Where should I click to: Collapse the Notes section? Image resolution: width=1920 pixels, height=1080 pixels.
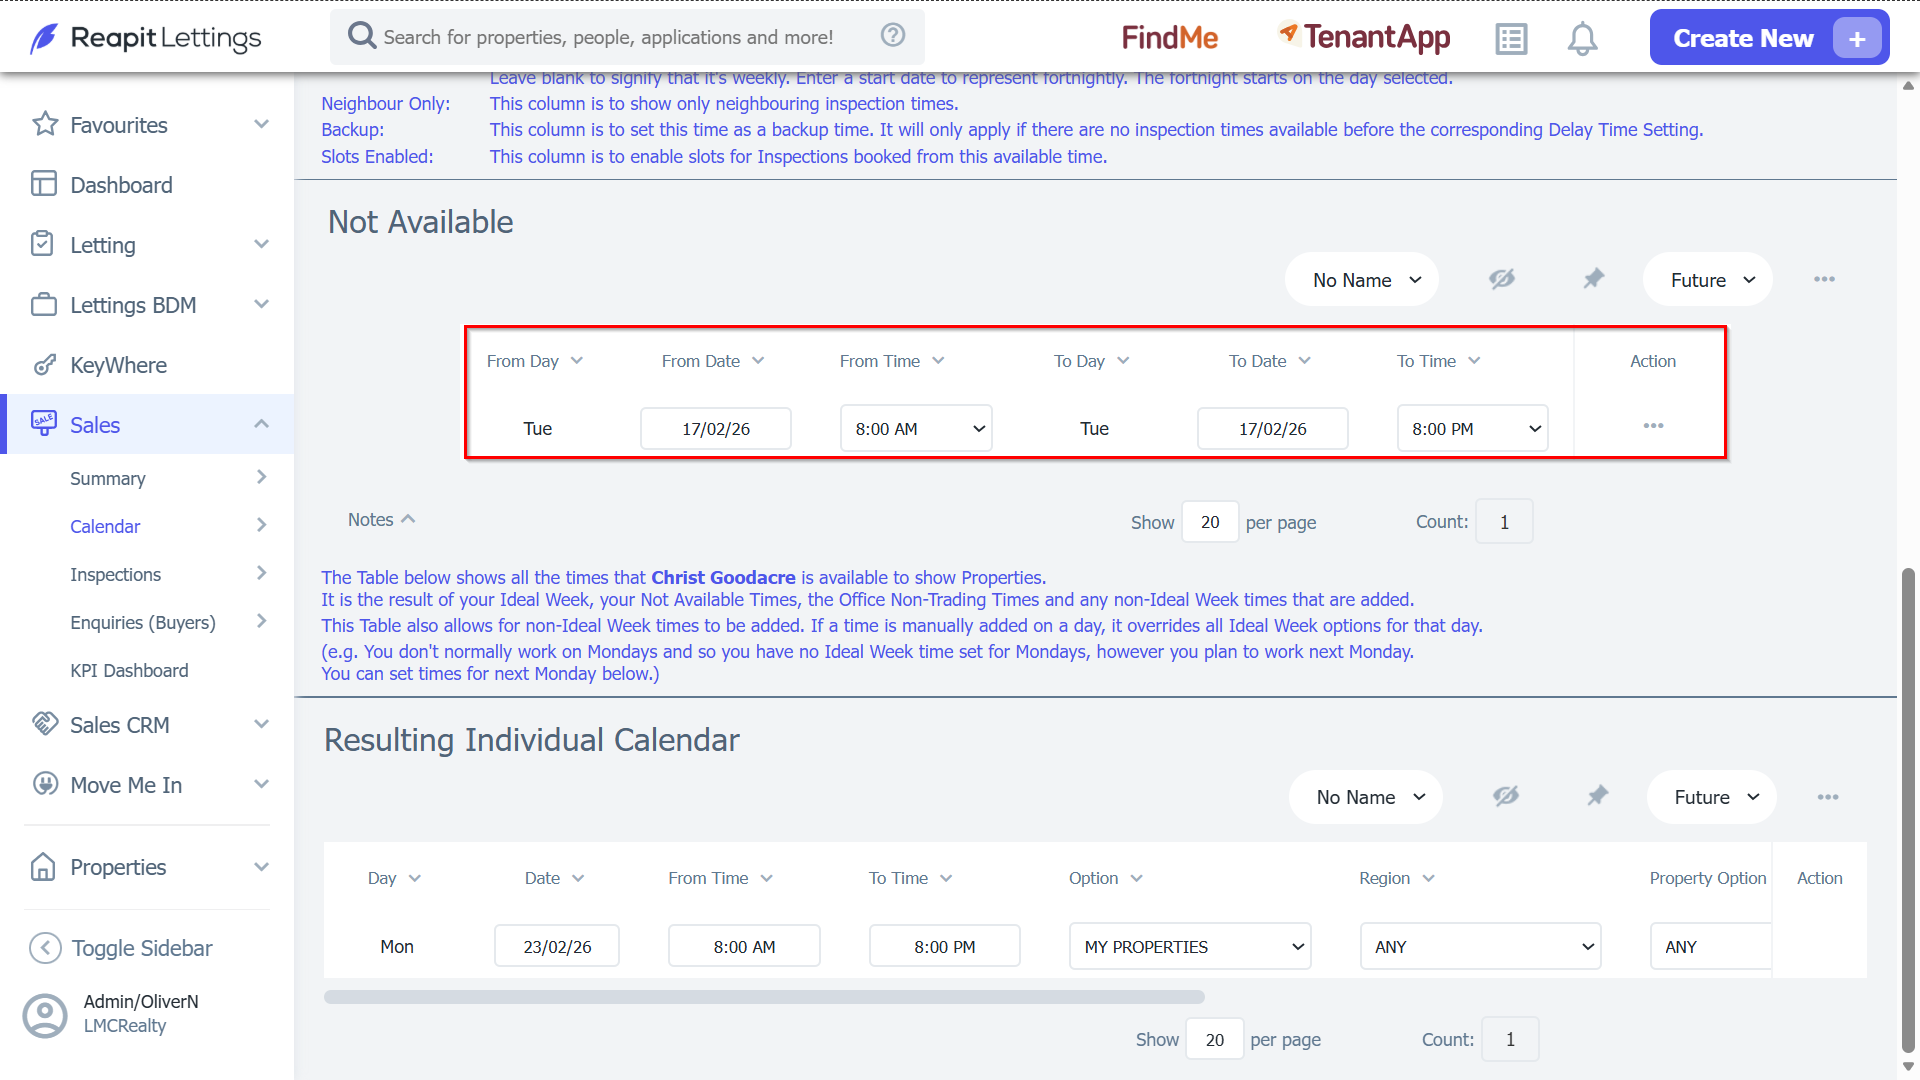click(381, 519)
